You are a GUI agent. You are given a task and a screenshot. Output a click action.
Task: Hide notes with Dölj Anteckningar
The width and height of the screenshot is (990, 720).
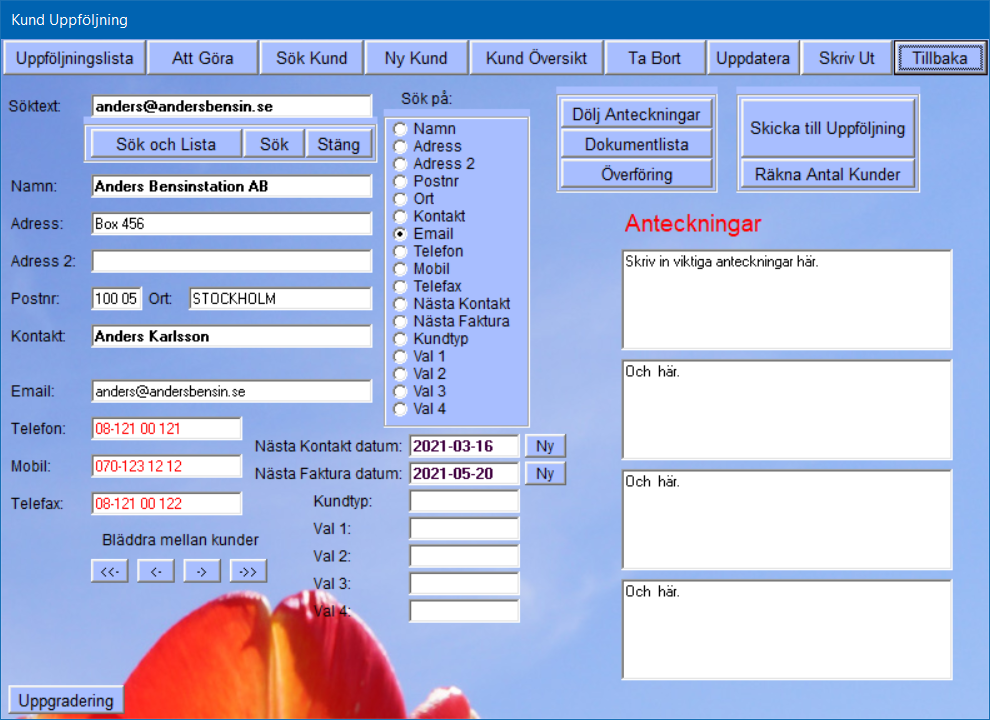click(x=636, y=114)
